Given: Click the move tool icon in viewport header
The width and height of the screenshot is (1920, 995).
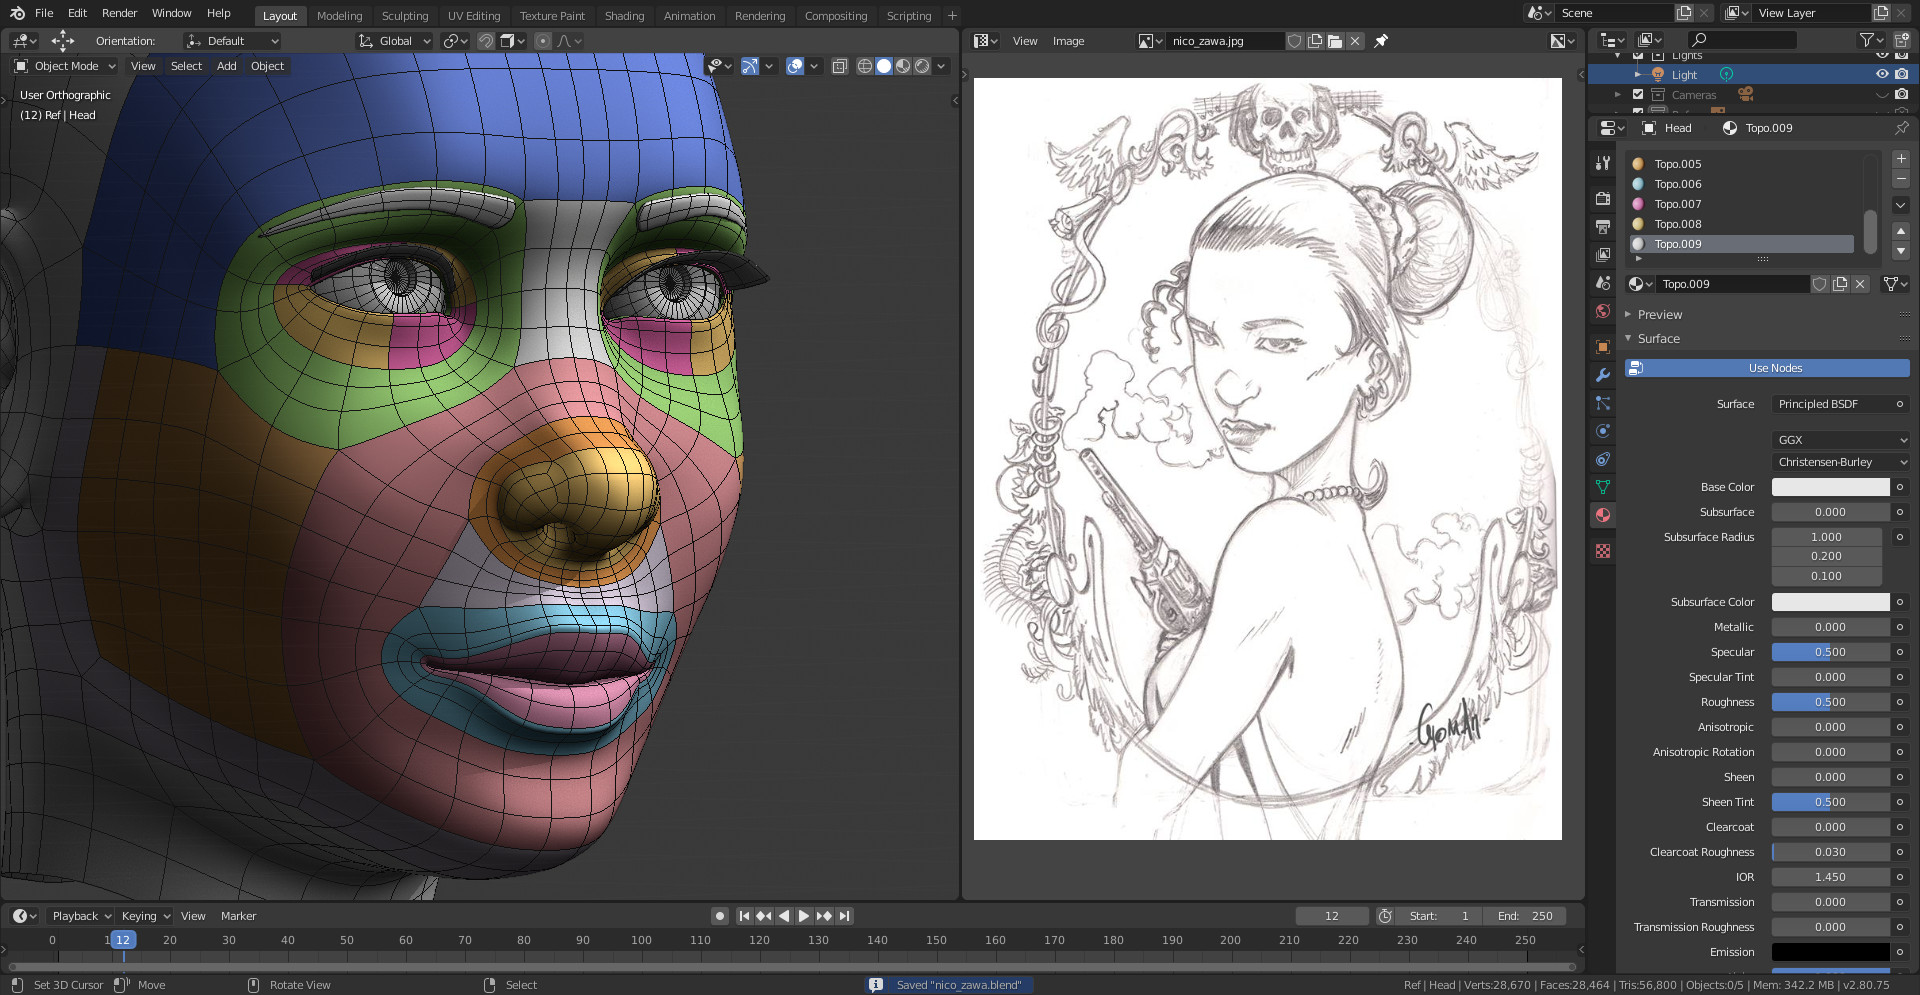Looking at the screenshot, I should point(63,41).
